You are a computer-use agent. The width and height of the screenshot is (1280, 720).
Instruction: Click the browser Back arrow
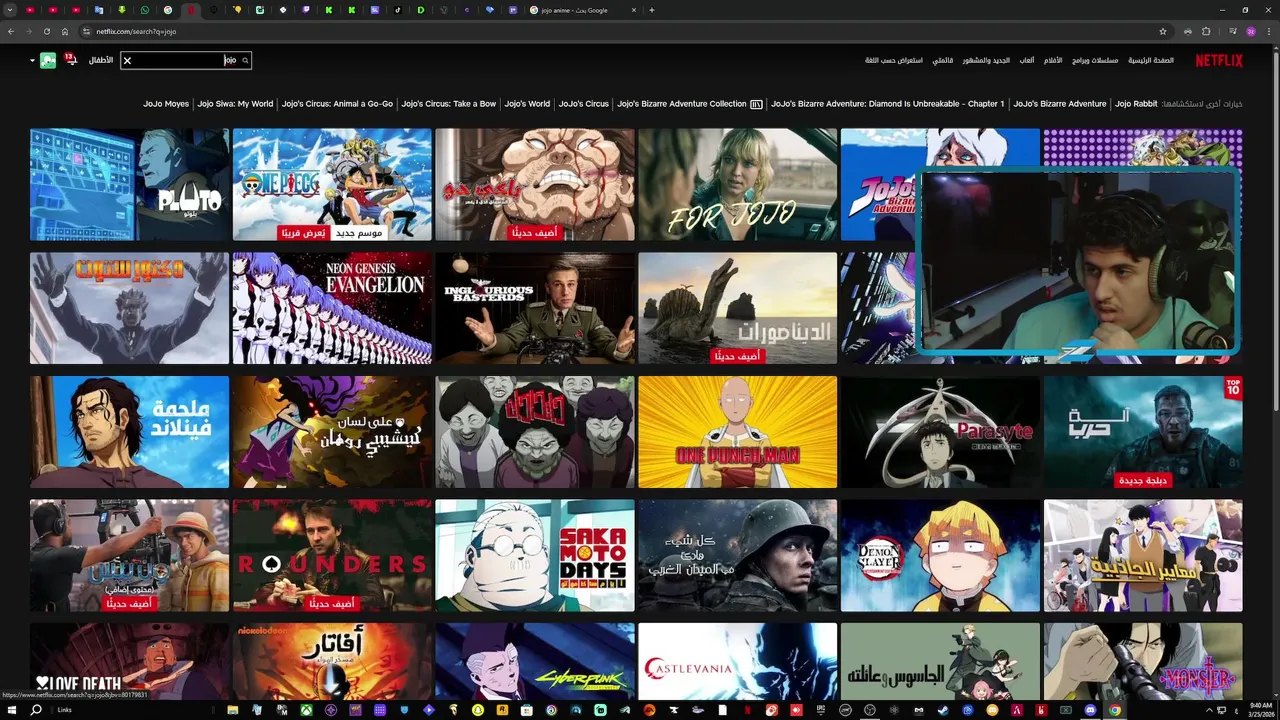[11, 31]
